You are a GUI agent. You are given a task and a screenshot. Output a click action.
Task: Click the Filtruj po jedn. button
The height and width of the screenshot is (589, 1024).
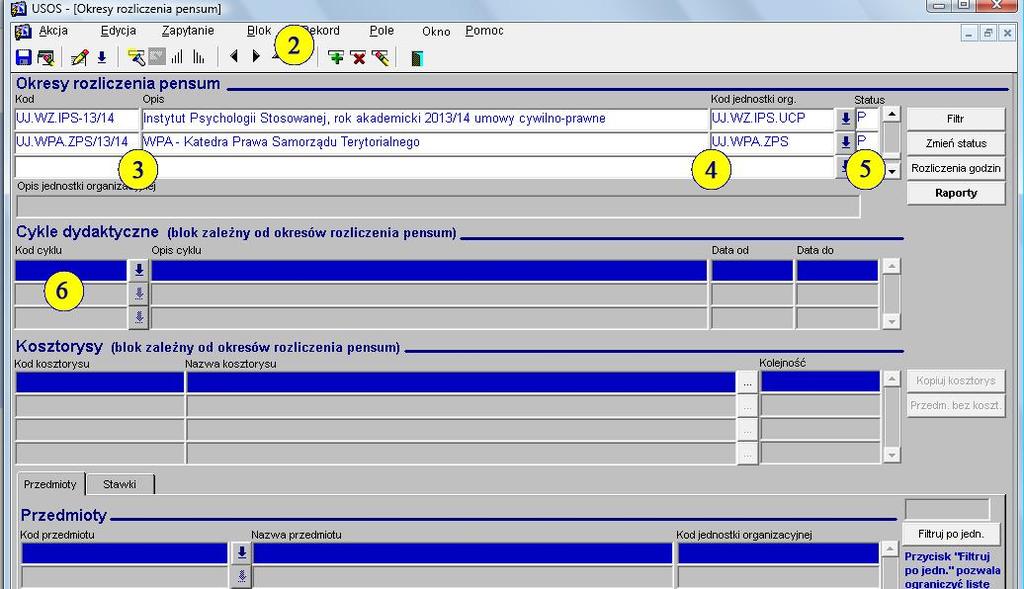(950, 534)
